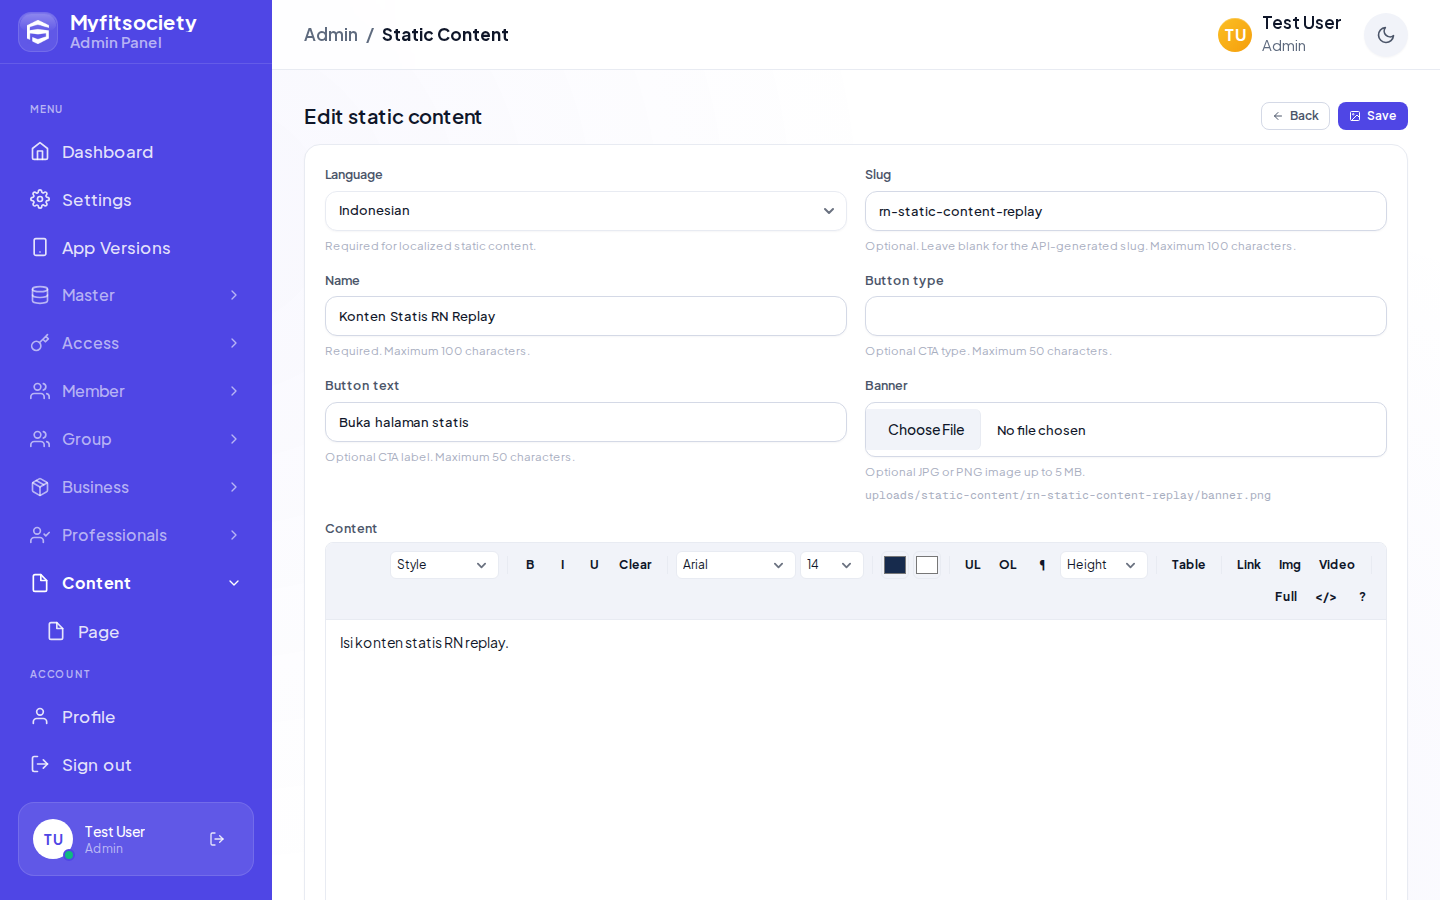1440x900 pixels.
Task: Expand the Master sidebar menu
Action: pos(136,295)
